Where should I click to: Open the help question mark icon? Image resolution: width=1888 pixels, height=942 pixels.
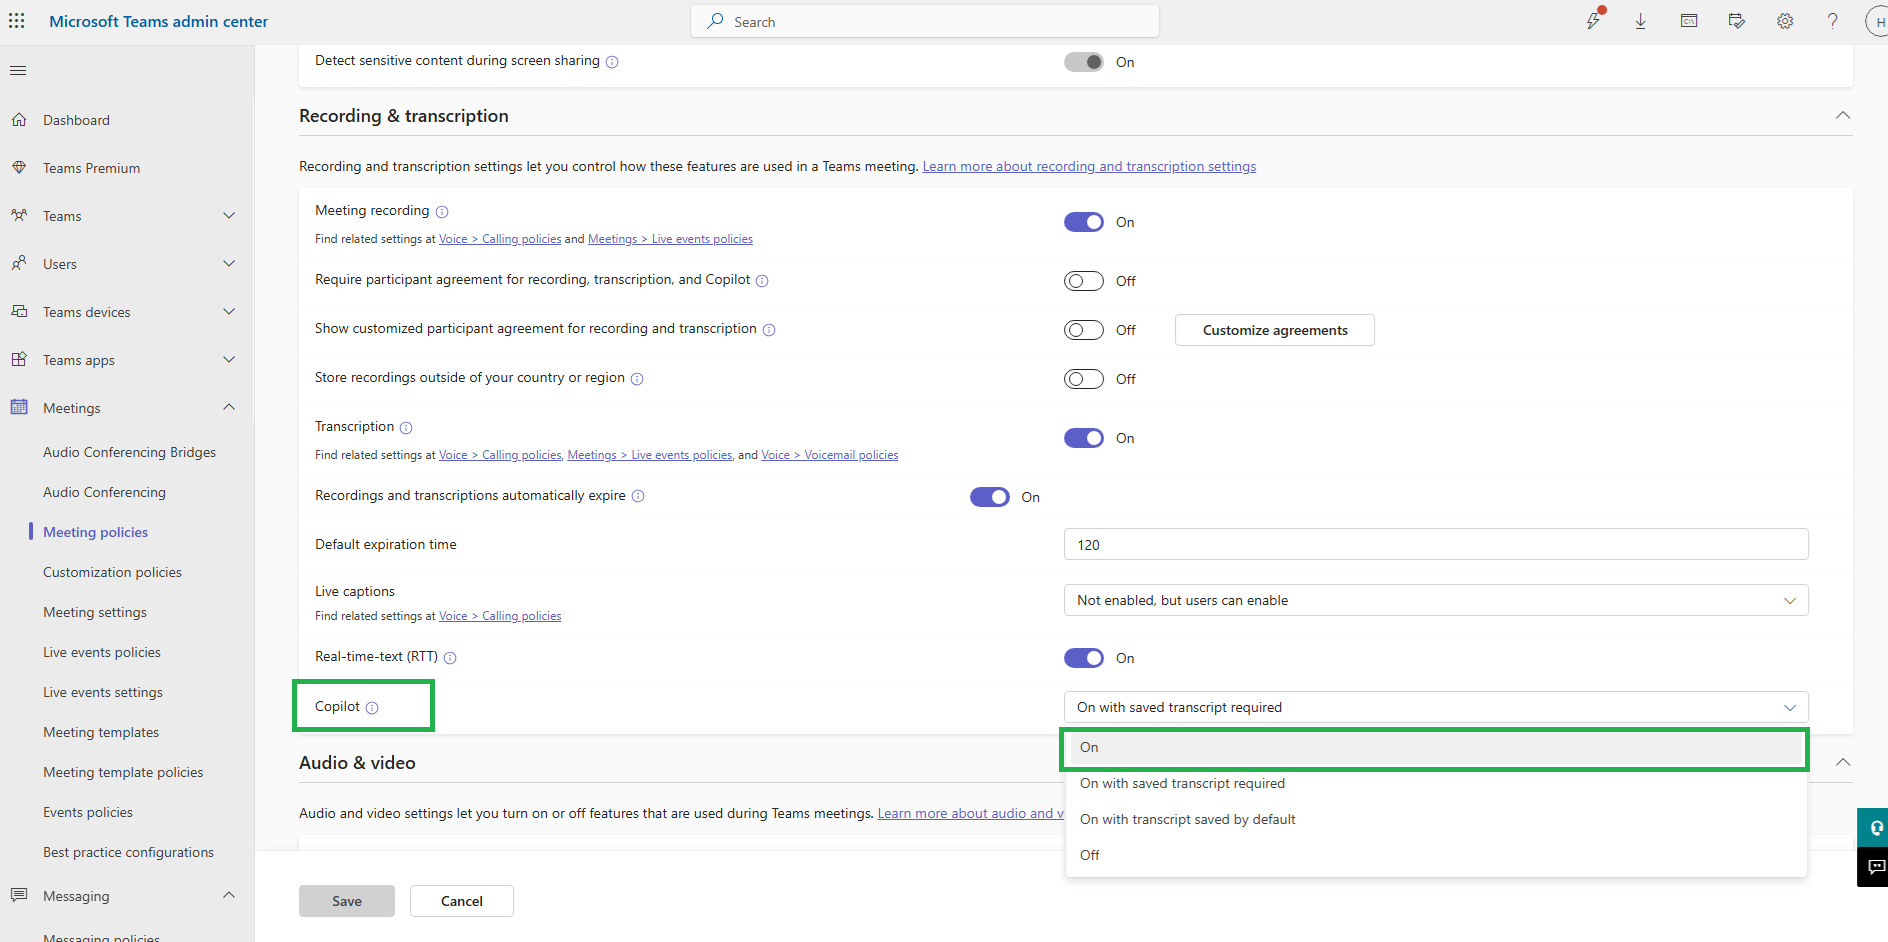pos(1832,21)
